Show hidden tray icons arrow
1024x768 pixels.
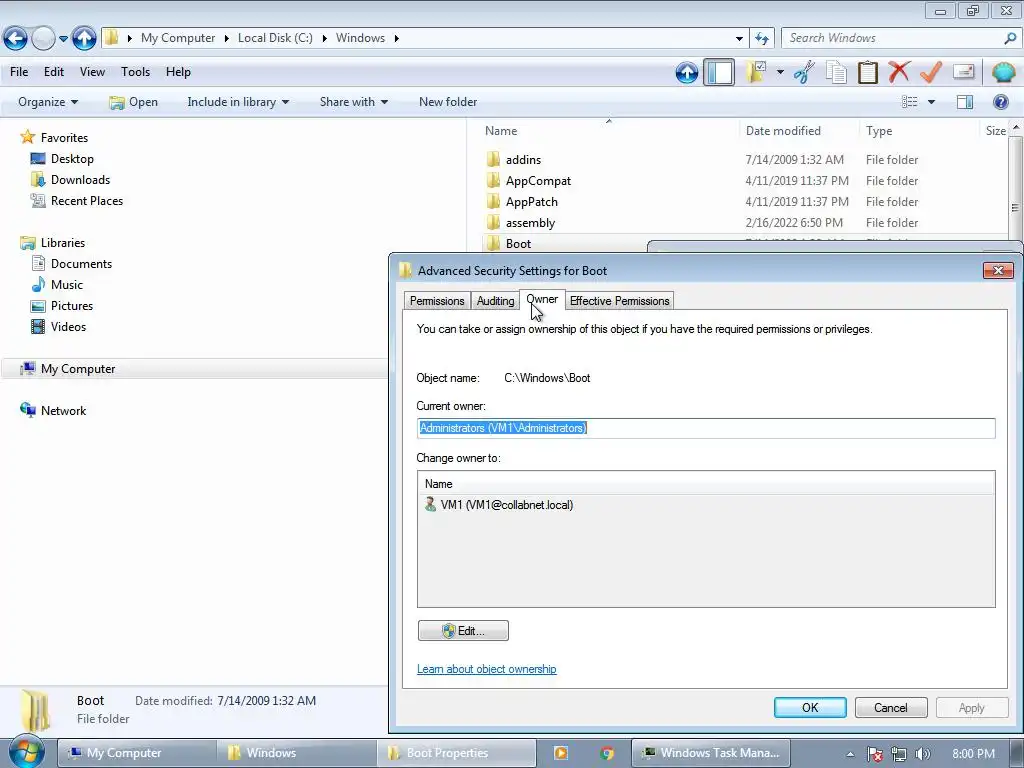[x=850, y=754]
